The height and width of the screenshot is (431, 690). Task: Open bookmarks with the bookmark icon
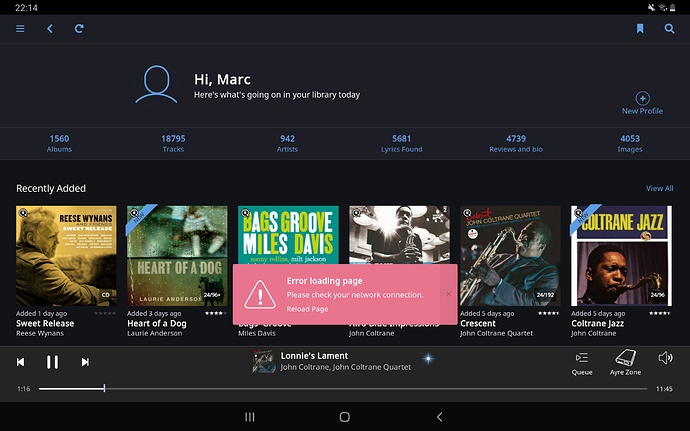pos(640,29)
